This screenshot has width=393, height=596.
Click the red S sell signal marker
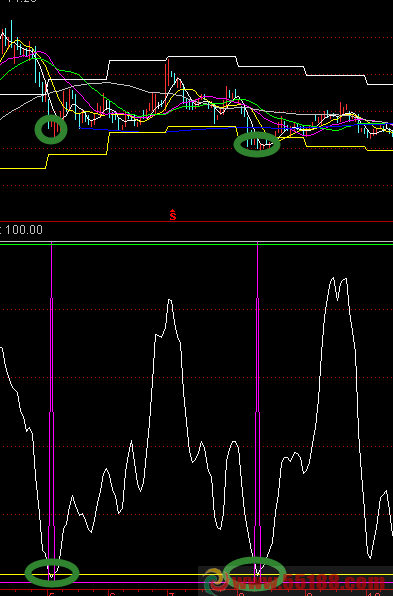click(173, 215)
